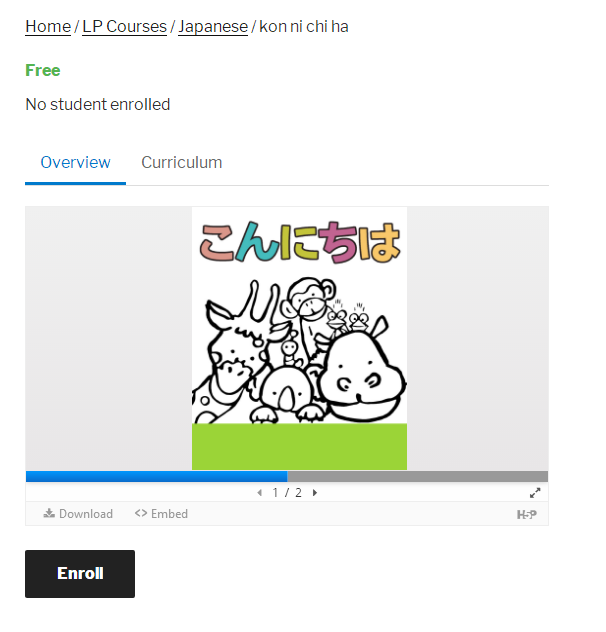Jump to slide two on progress bar
Image resolution: width=606 pixels, height=632 pixels.
tap(417, 476)
